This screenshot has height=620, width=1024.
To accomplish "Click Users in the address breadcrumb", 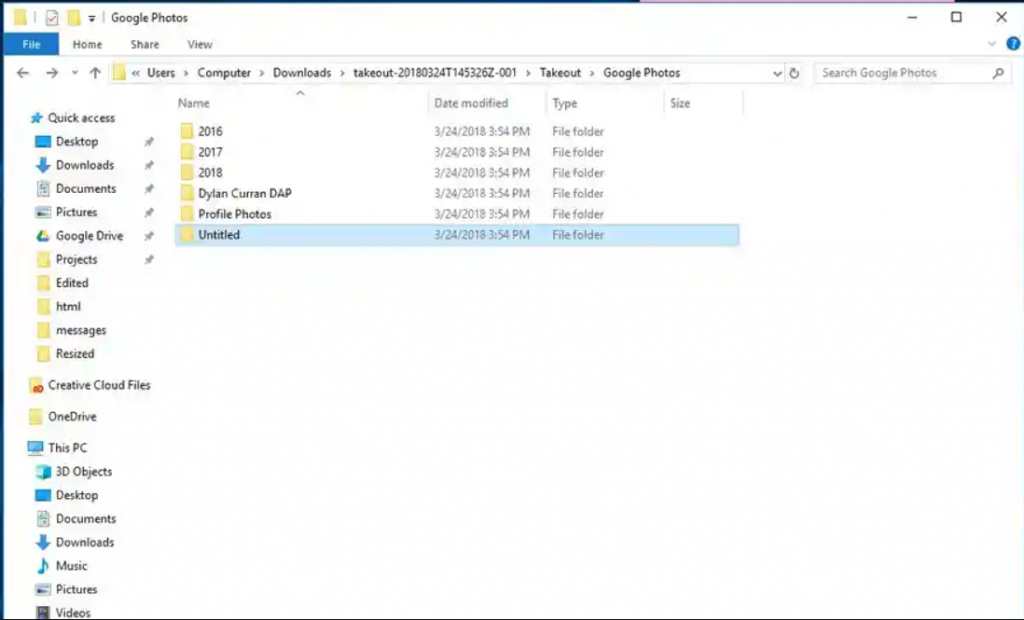I will coord(161,73).
